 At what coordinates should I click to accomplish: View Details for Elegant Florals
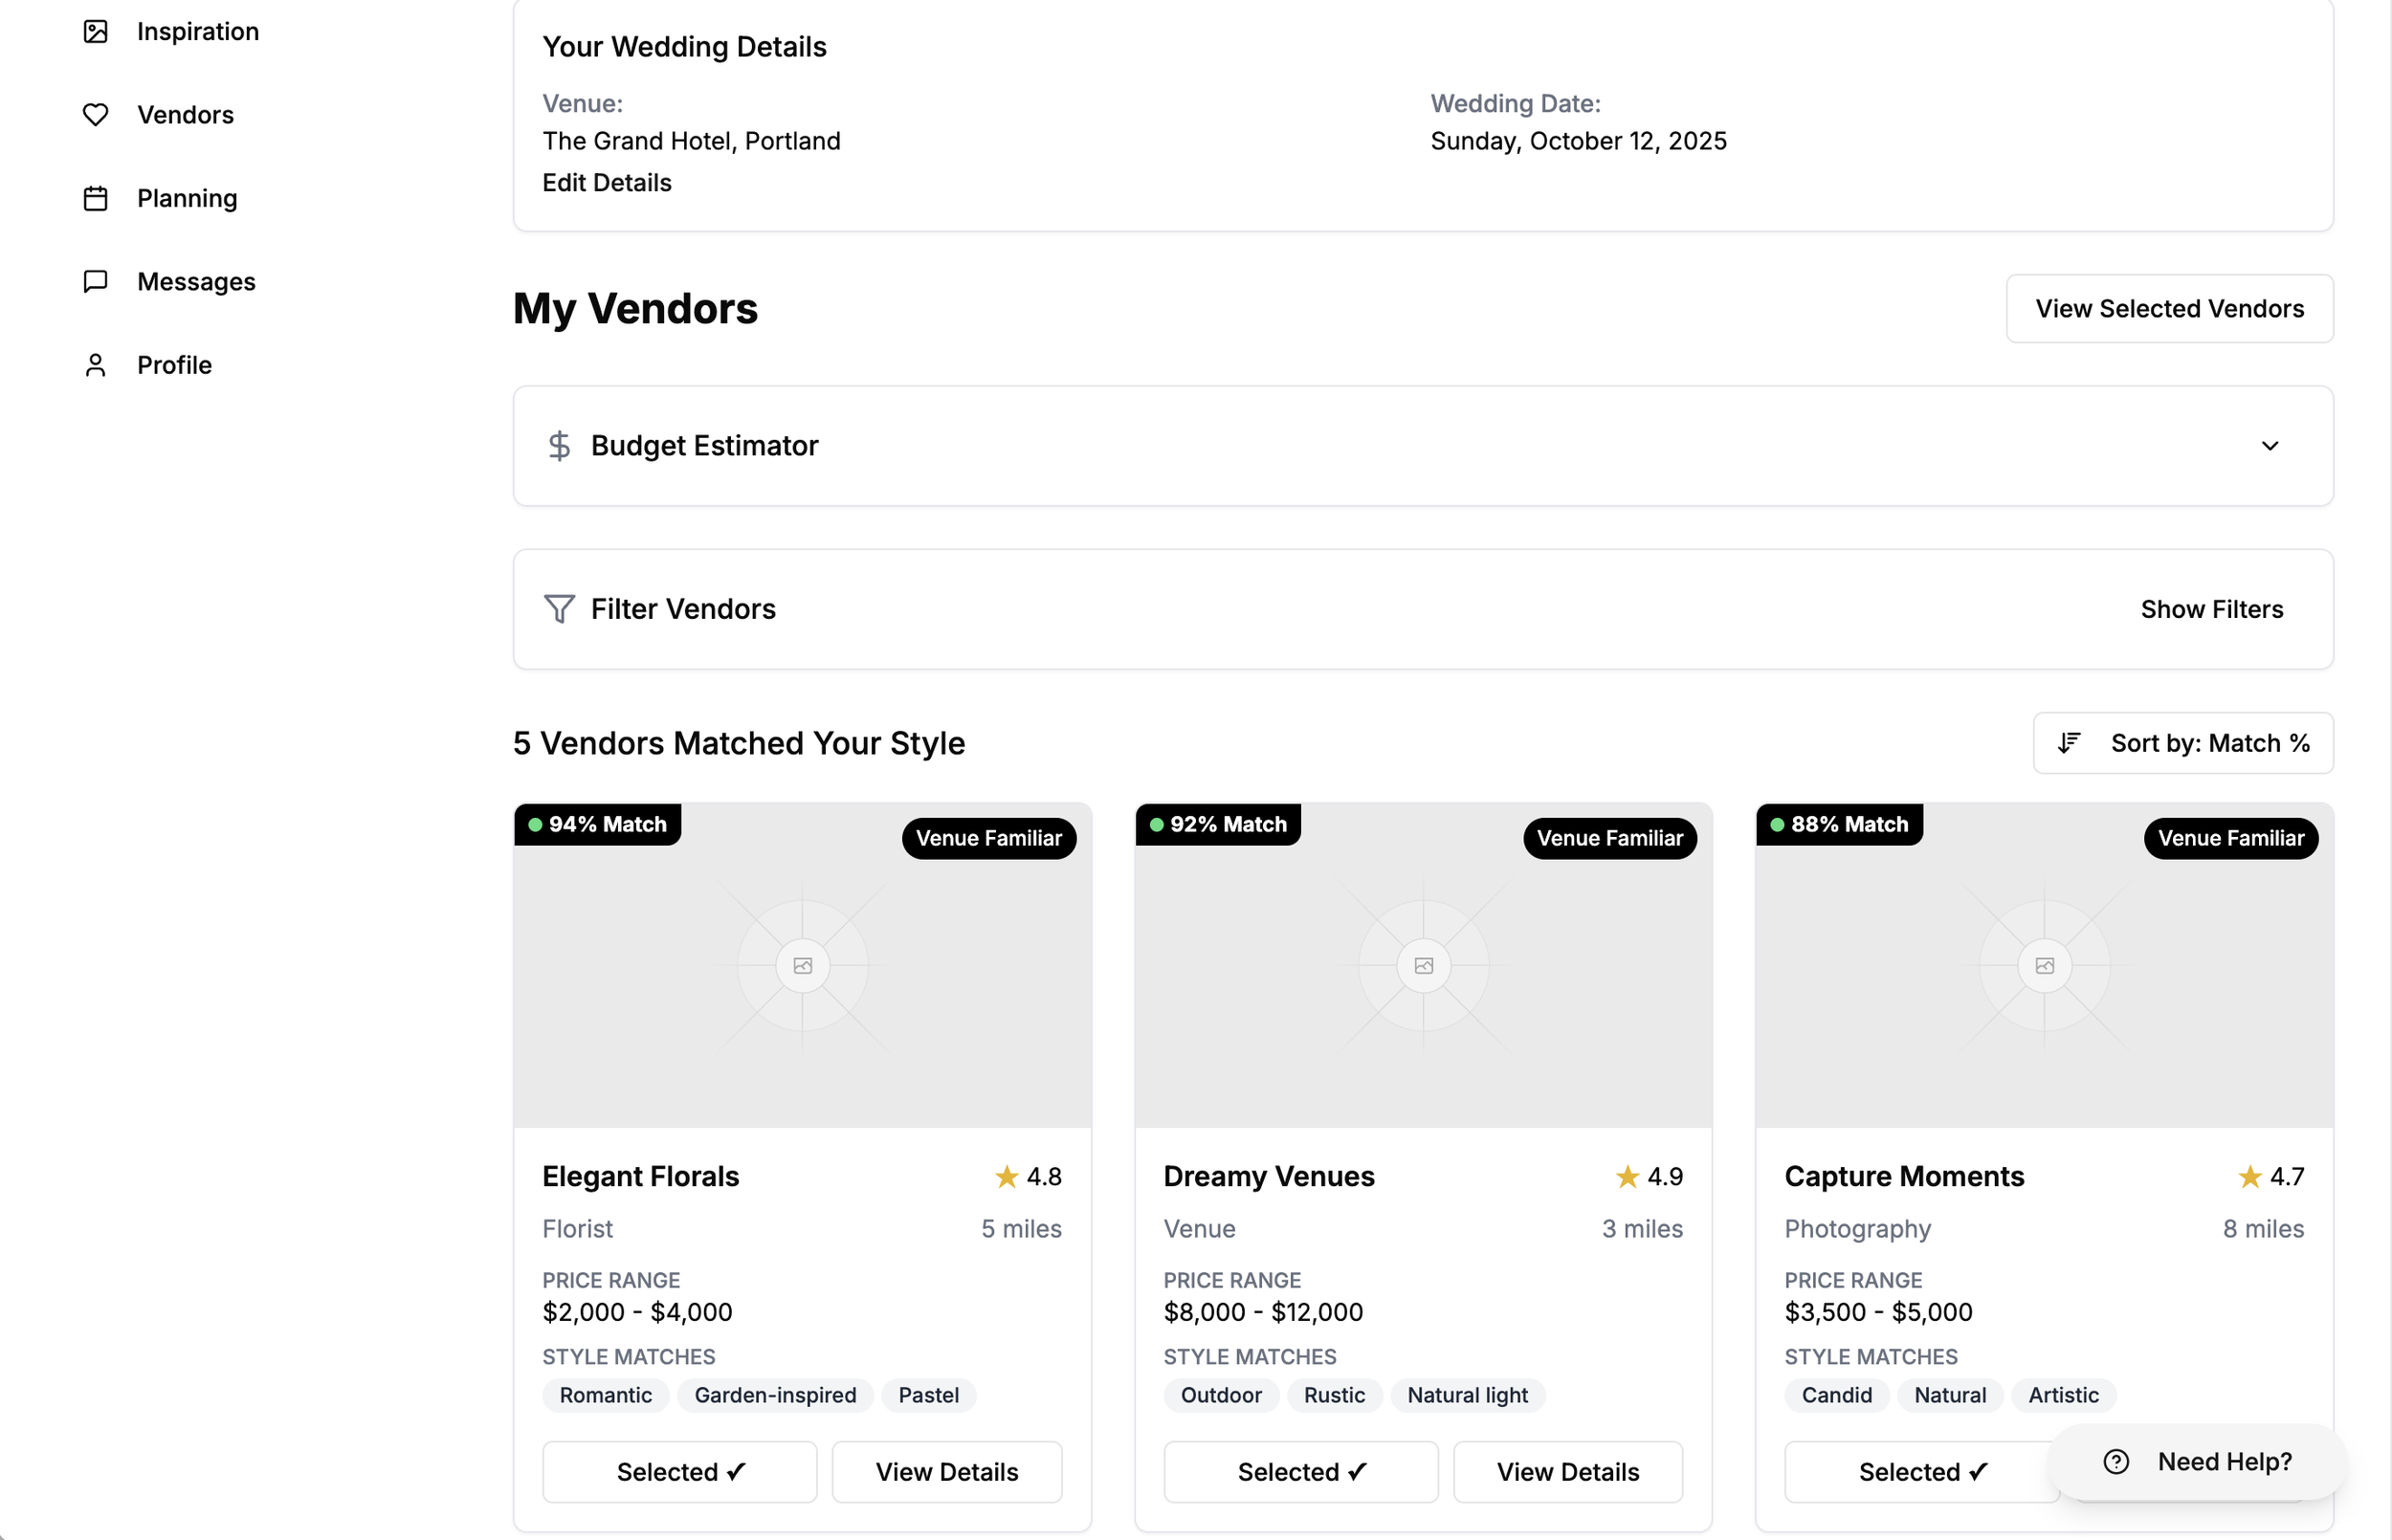946,1472
